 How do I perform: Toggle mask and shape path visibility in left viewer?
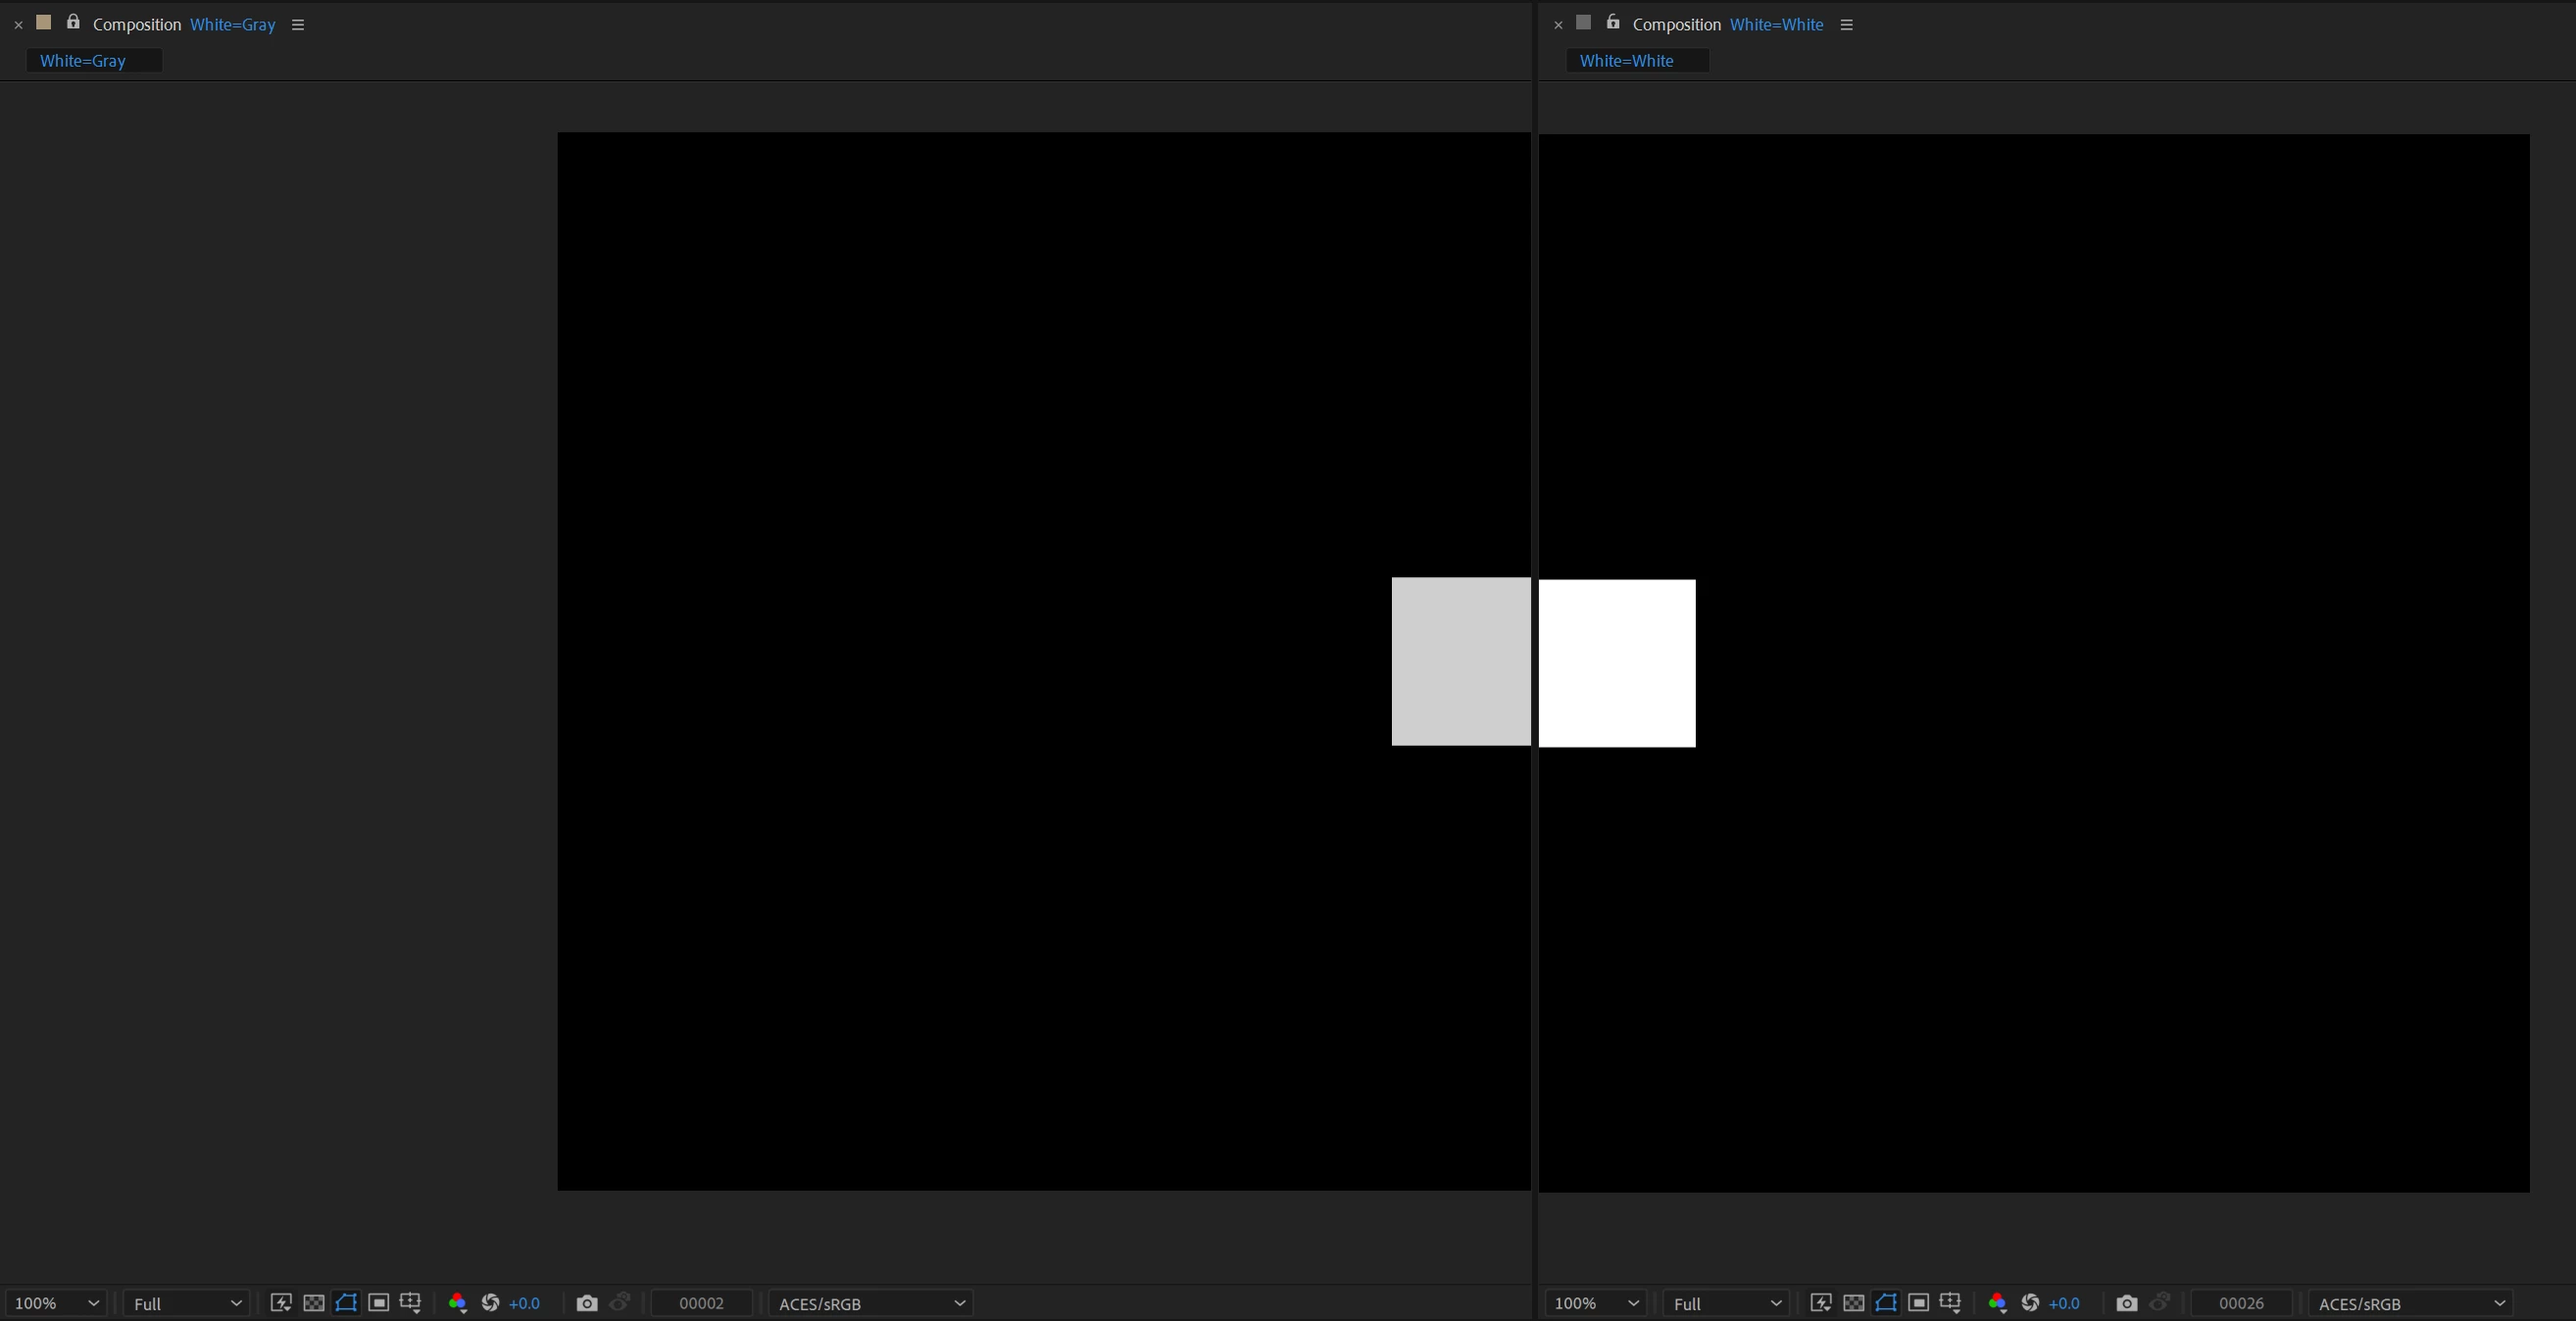346,1303
